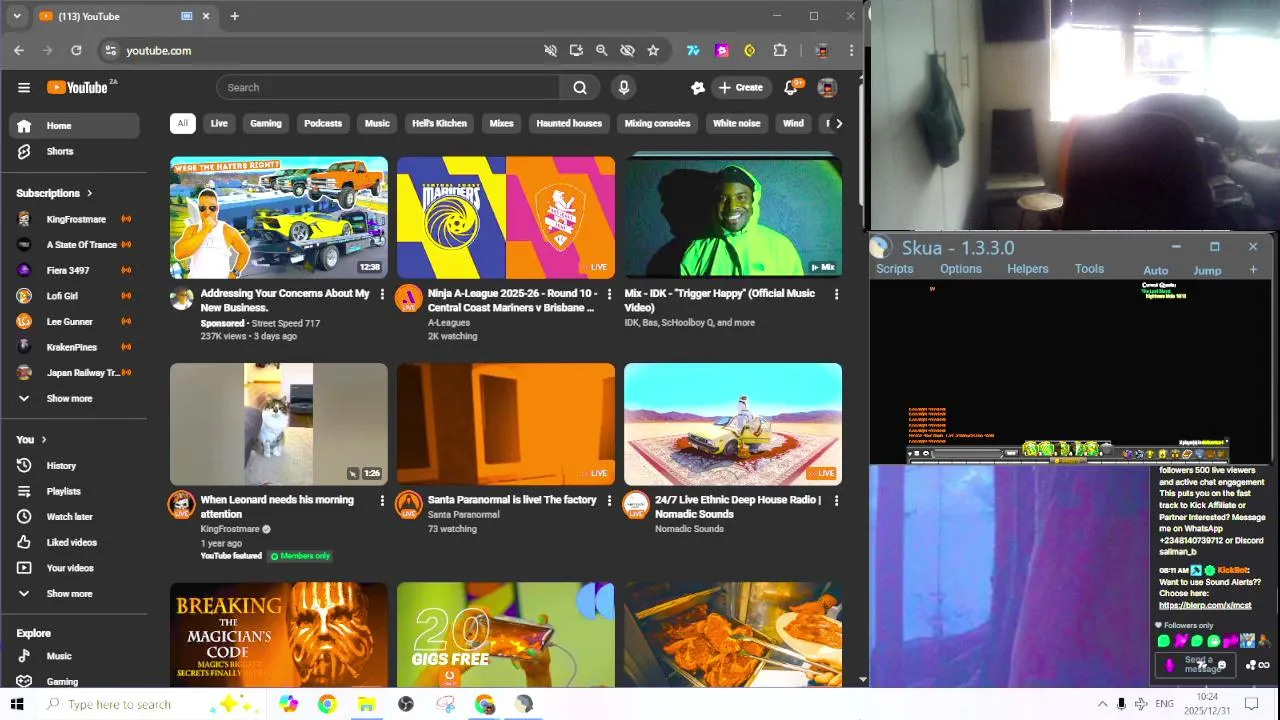
Task: Click the Auto button in Skua
Action: 1155,270
